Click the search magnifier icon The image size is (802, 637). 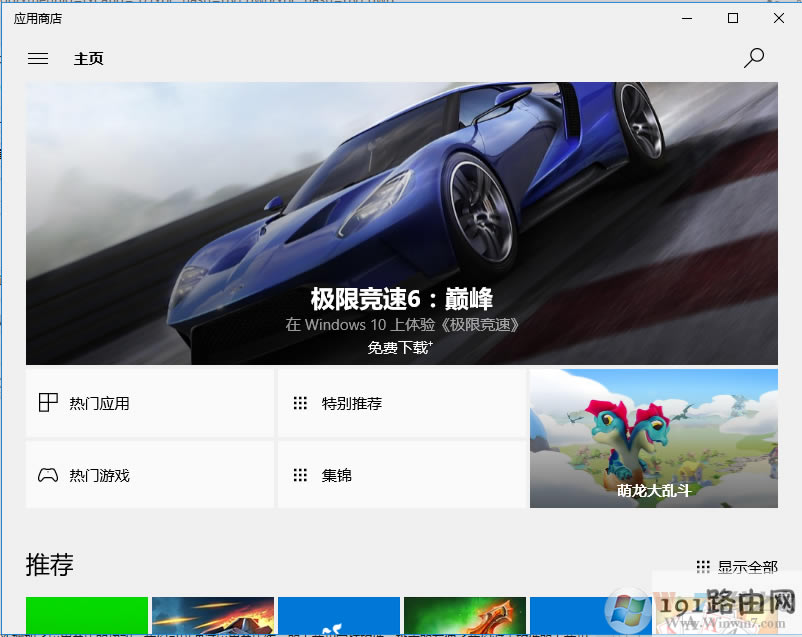point(754,58)
